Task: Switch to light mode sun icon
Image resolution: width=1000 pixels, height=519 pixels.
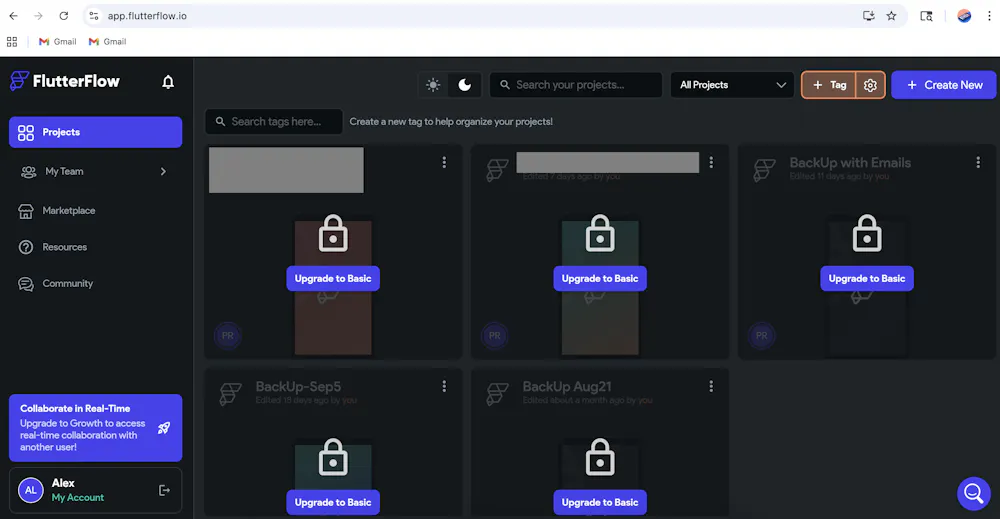Action: pyautogui.click(x=433, y=85)
